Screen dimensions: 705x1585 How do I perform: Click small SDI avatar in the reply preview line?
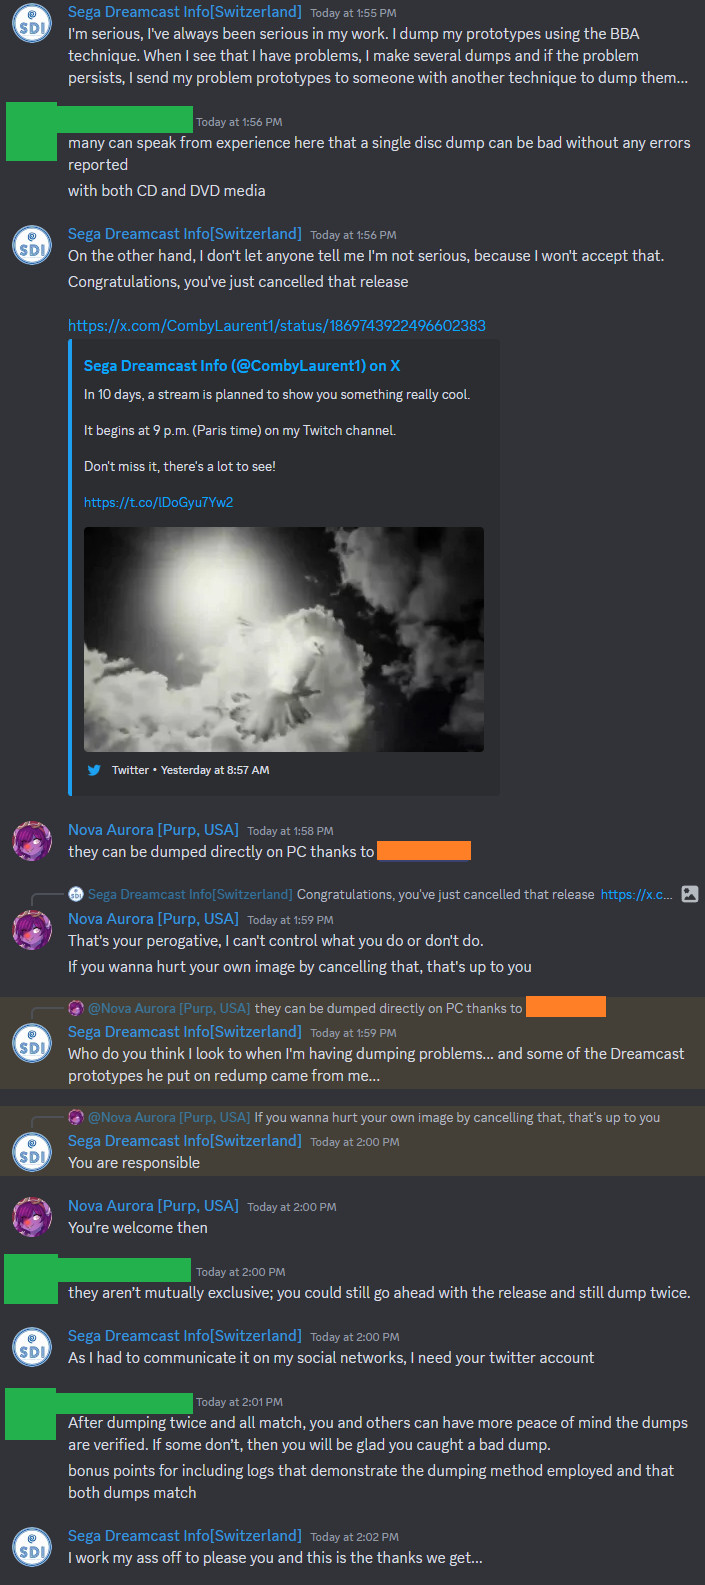tap(76, 894)
